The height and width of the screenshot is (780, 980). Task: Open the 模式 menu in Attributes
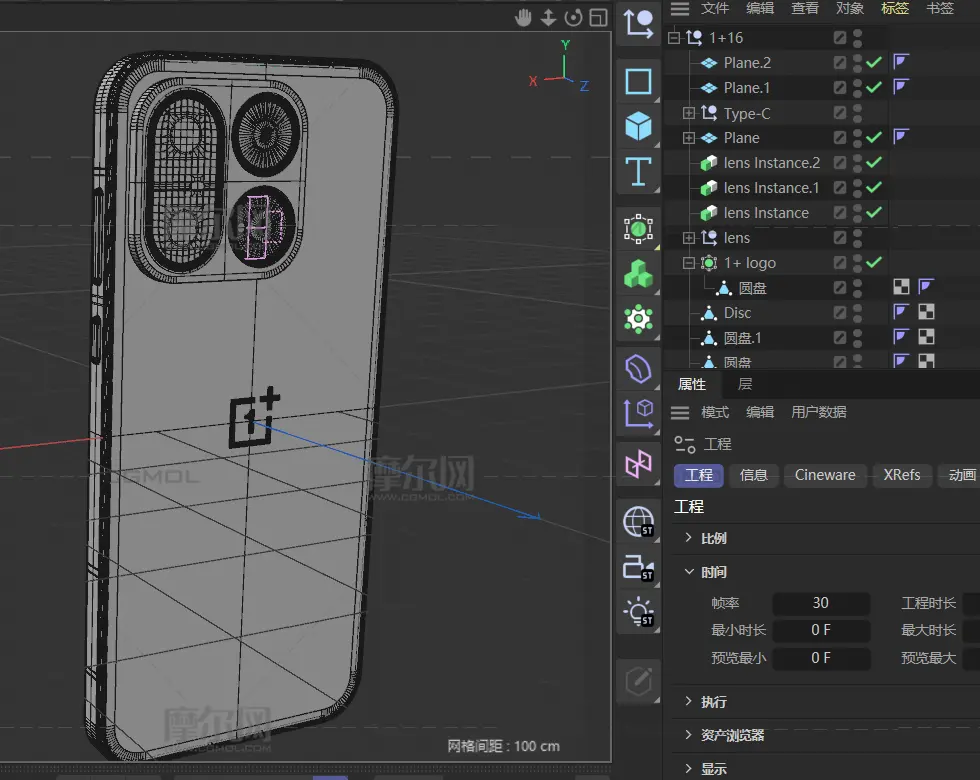(x=715, y=412)
